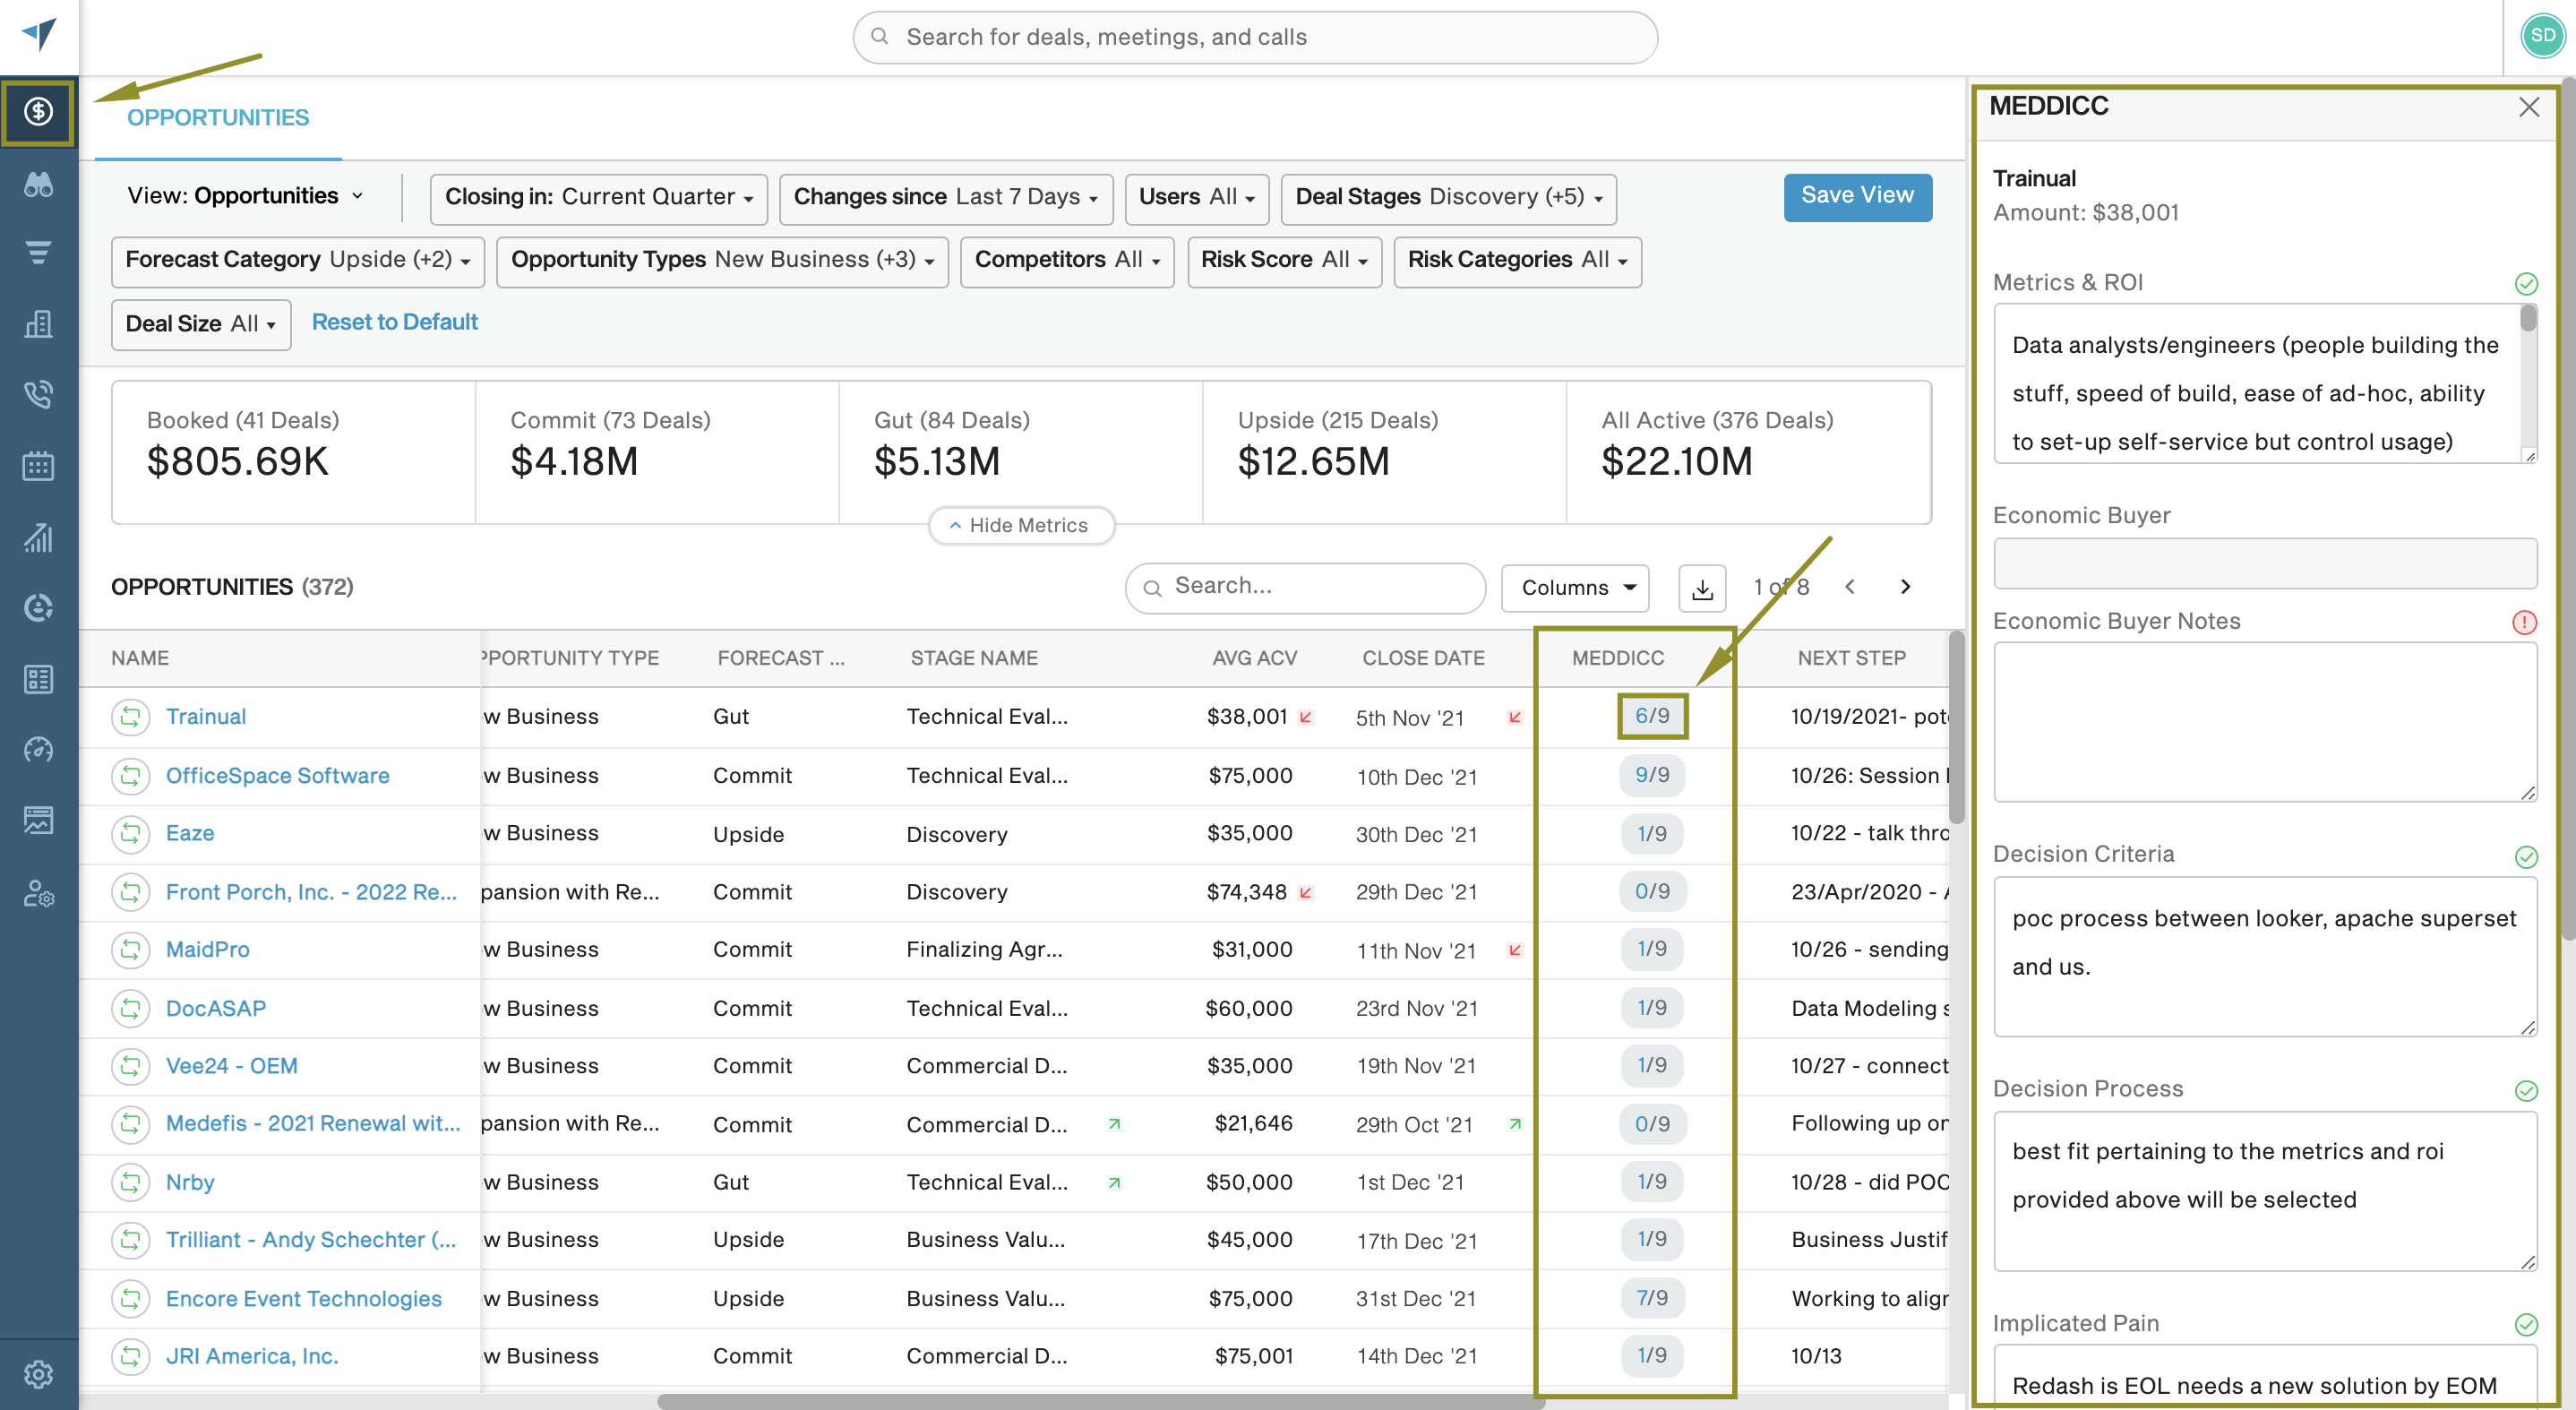Open the View: Opportunities dropdown
The image size is (2576, 1410).
point(245,196)
